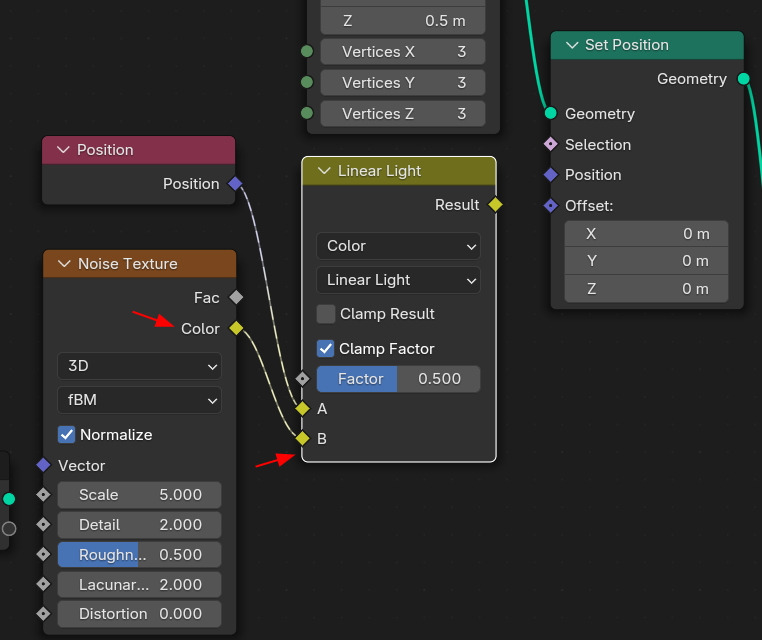Click the Noise Texture Vector input socket
Viewport: 762px width, 640px height.
pyautogui.click(x=43, y=465)
